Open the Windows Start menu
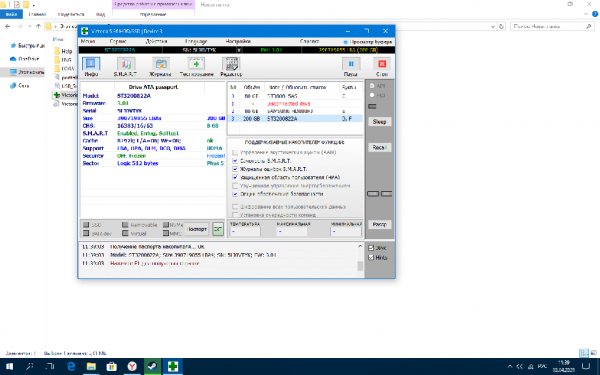This screenshot has width=600, height=375. (x=9, y=367)
